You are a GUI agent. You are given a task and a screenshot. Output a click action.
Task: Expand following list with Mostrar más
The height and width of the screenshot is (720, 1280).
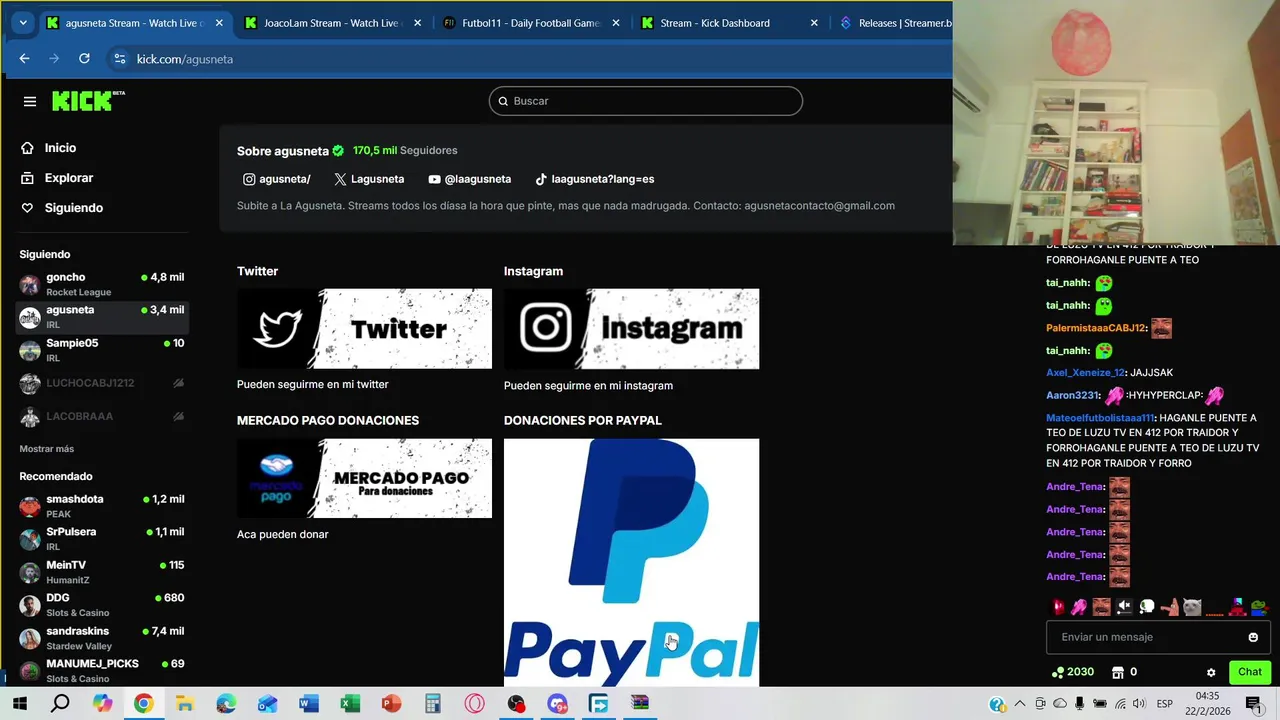coord(47,449)
